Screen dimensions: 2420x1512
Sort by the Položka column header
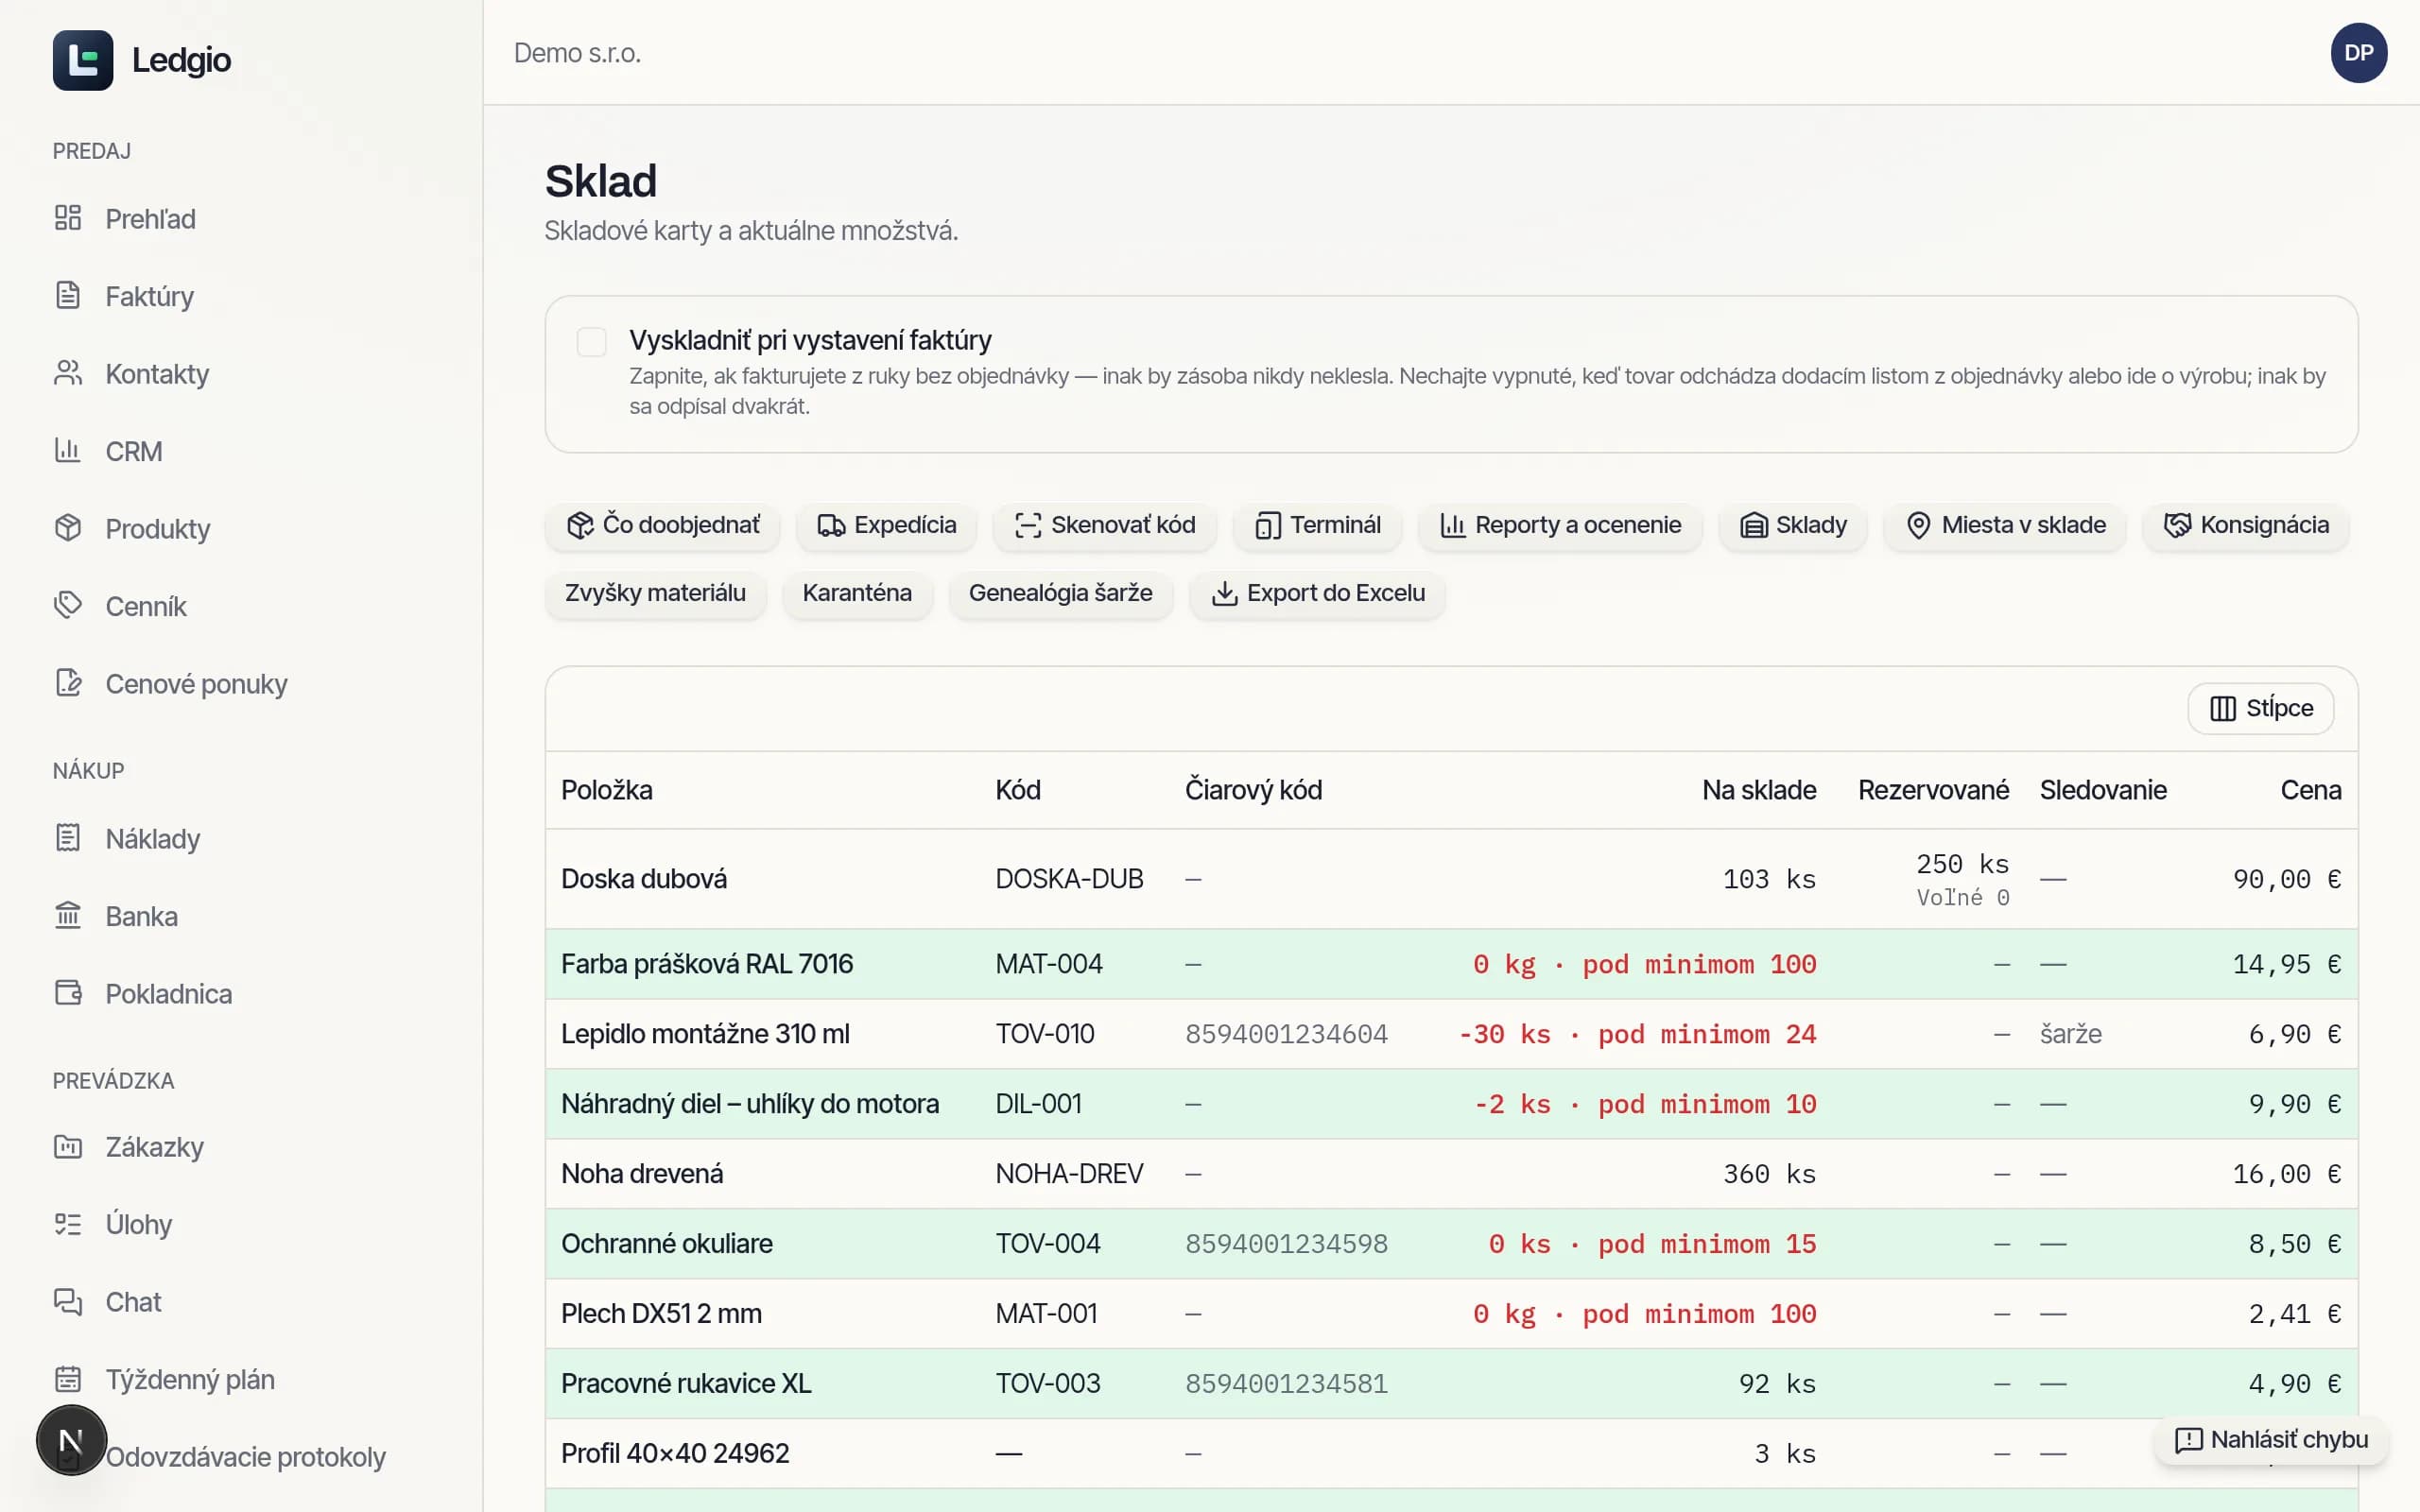(606, 790)
